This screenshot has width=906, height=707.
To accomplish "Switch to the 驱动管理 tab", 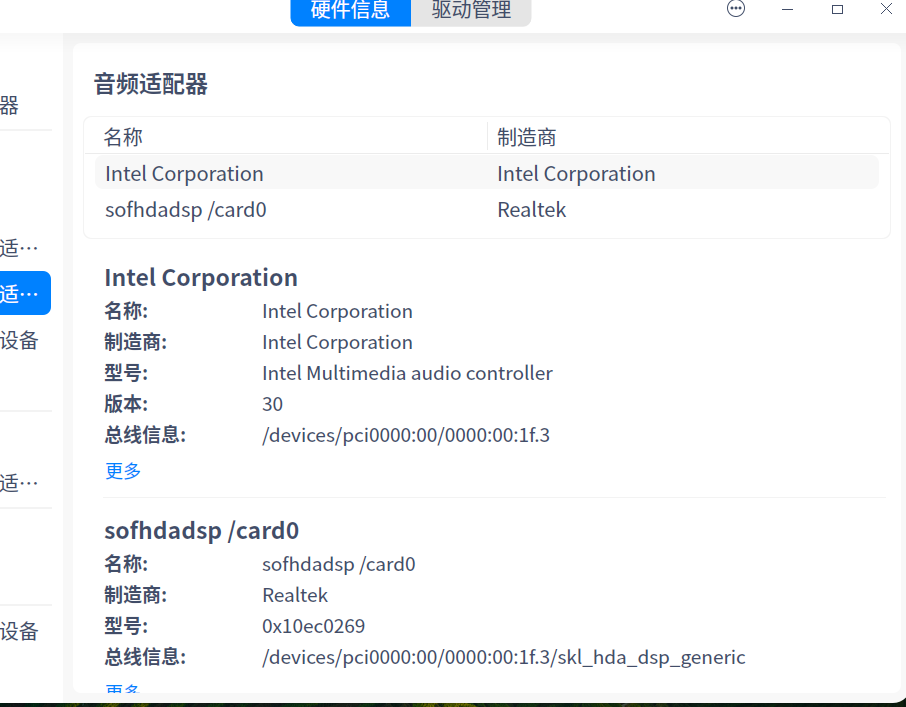I will [x=470, y=12].
